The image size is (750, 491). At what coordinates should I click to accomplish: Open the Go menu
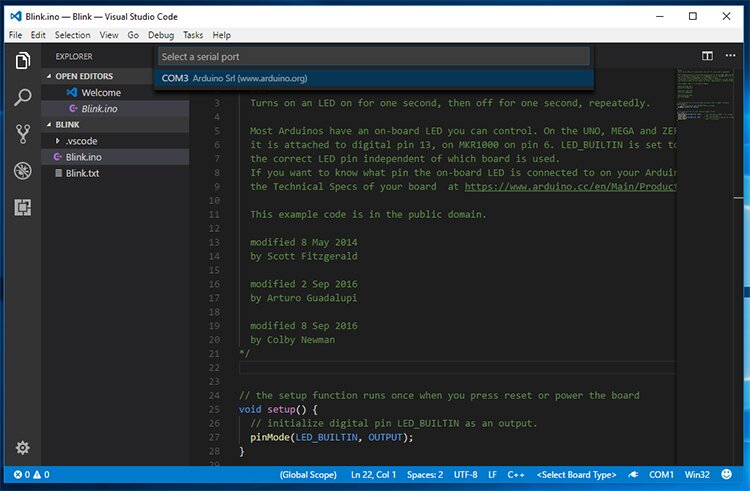click(x=133, y=35)
